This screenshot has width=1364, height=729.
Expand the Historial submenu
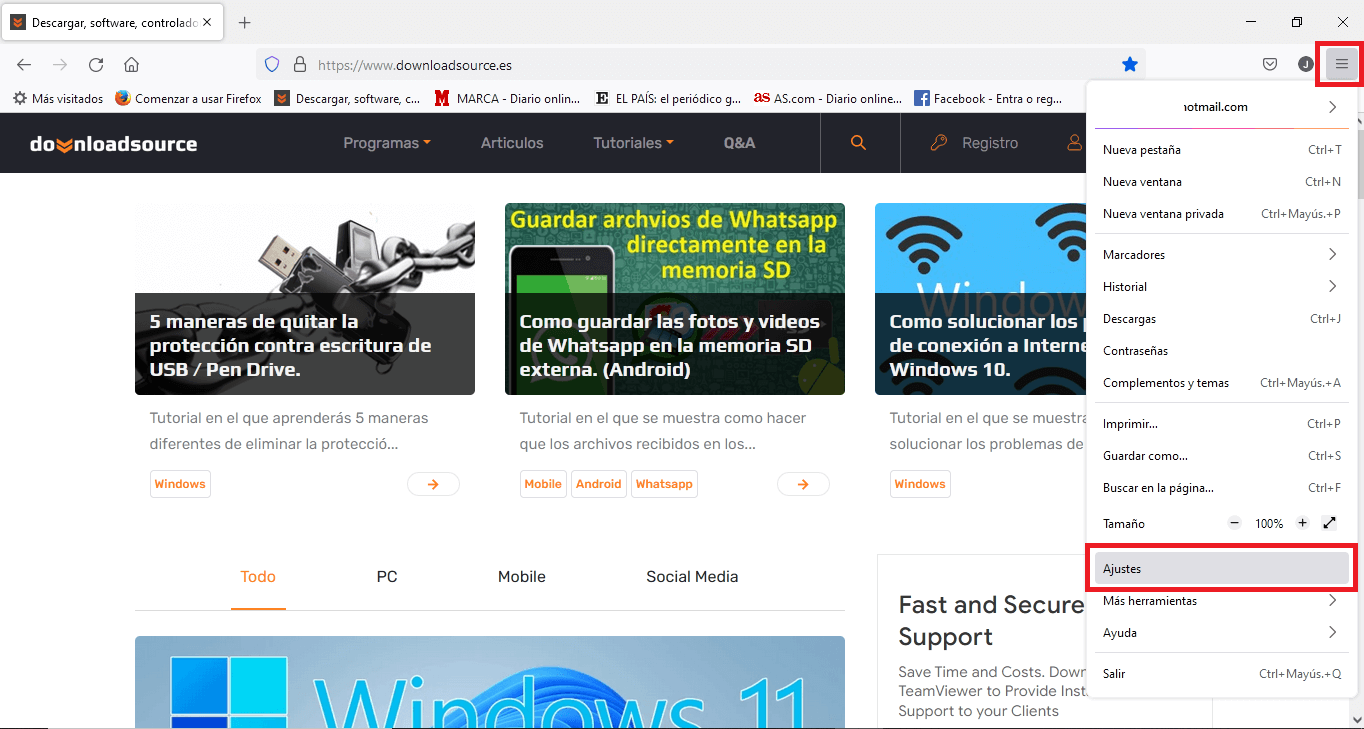click(1222, 287)
